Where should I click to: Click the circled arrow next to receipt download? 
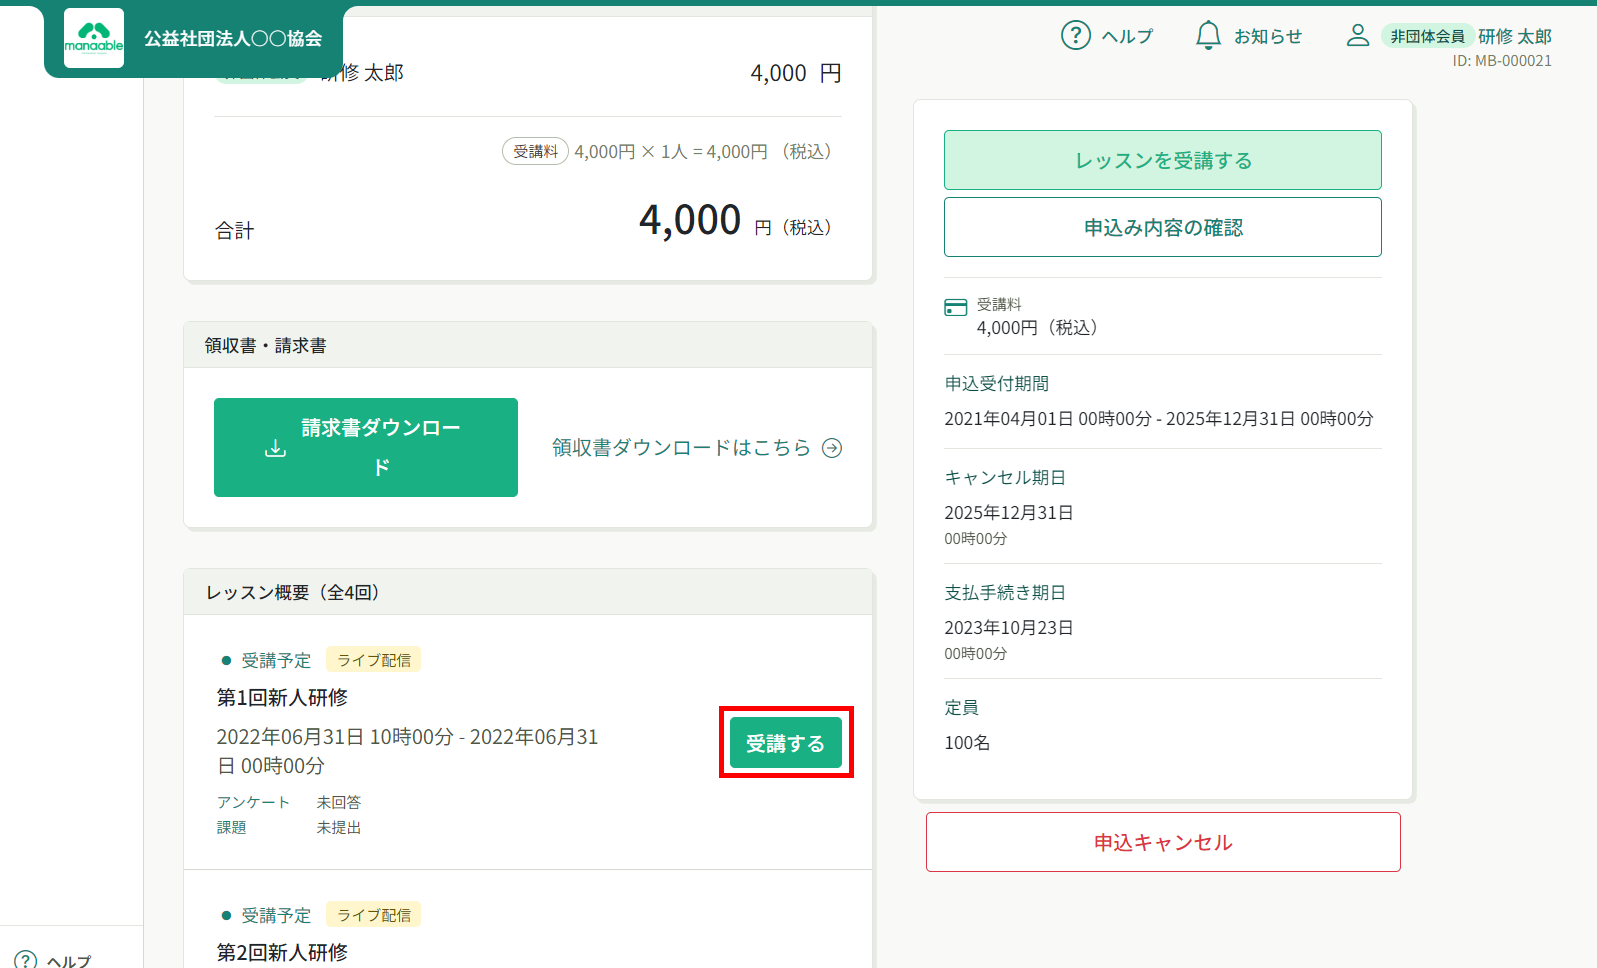click(x=832, y=448)
